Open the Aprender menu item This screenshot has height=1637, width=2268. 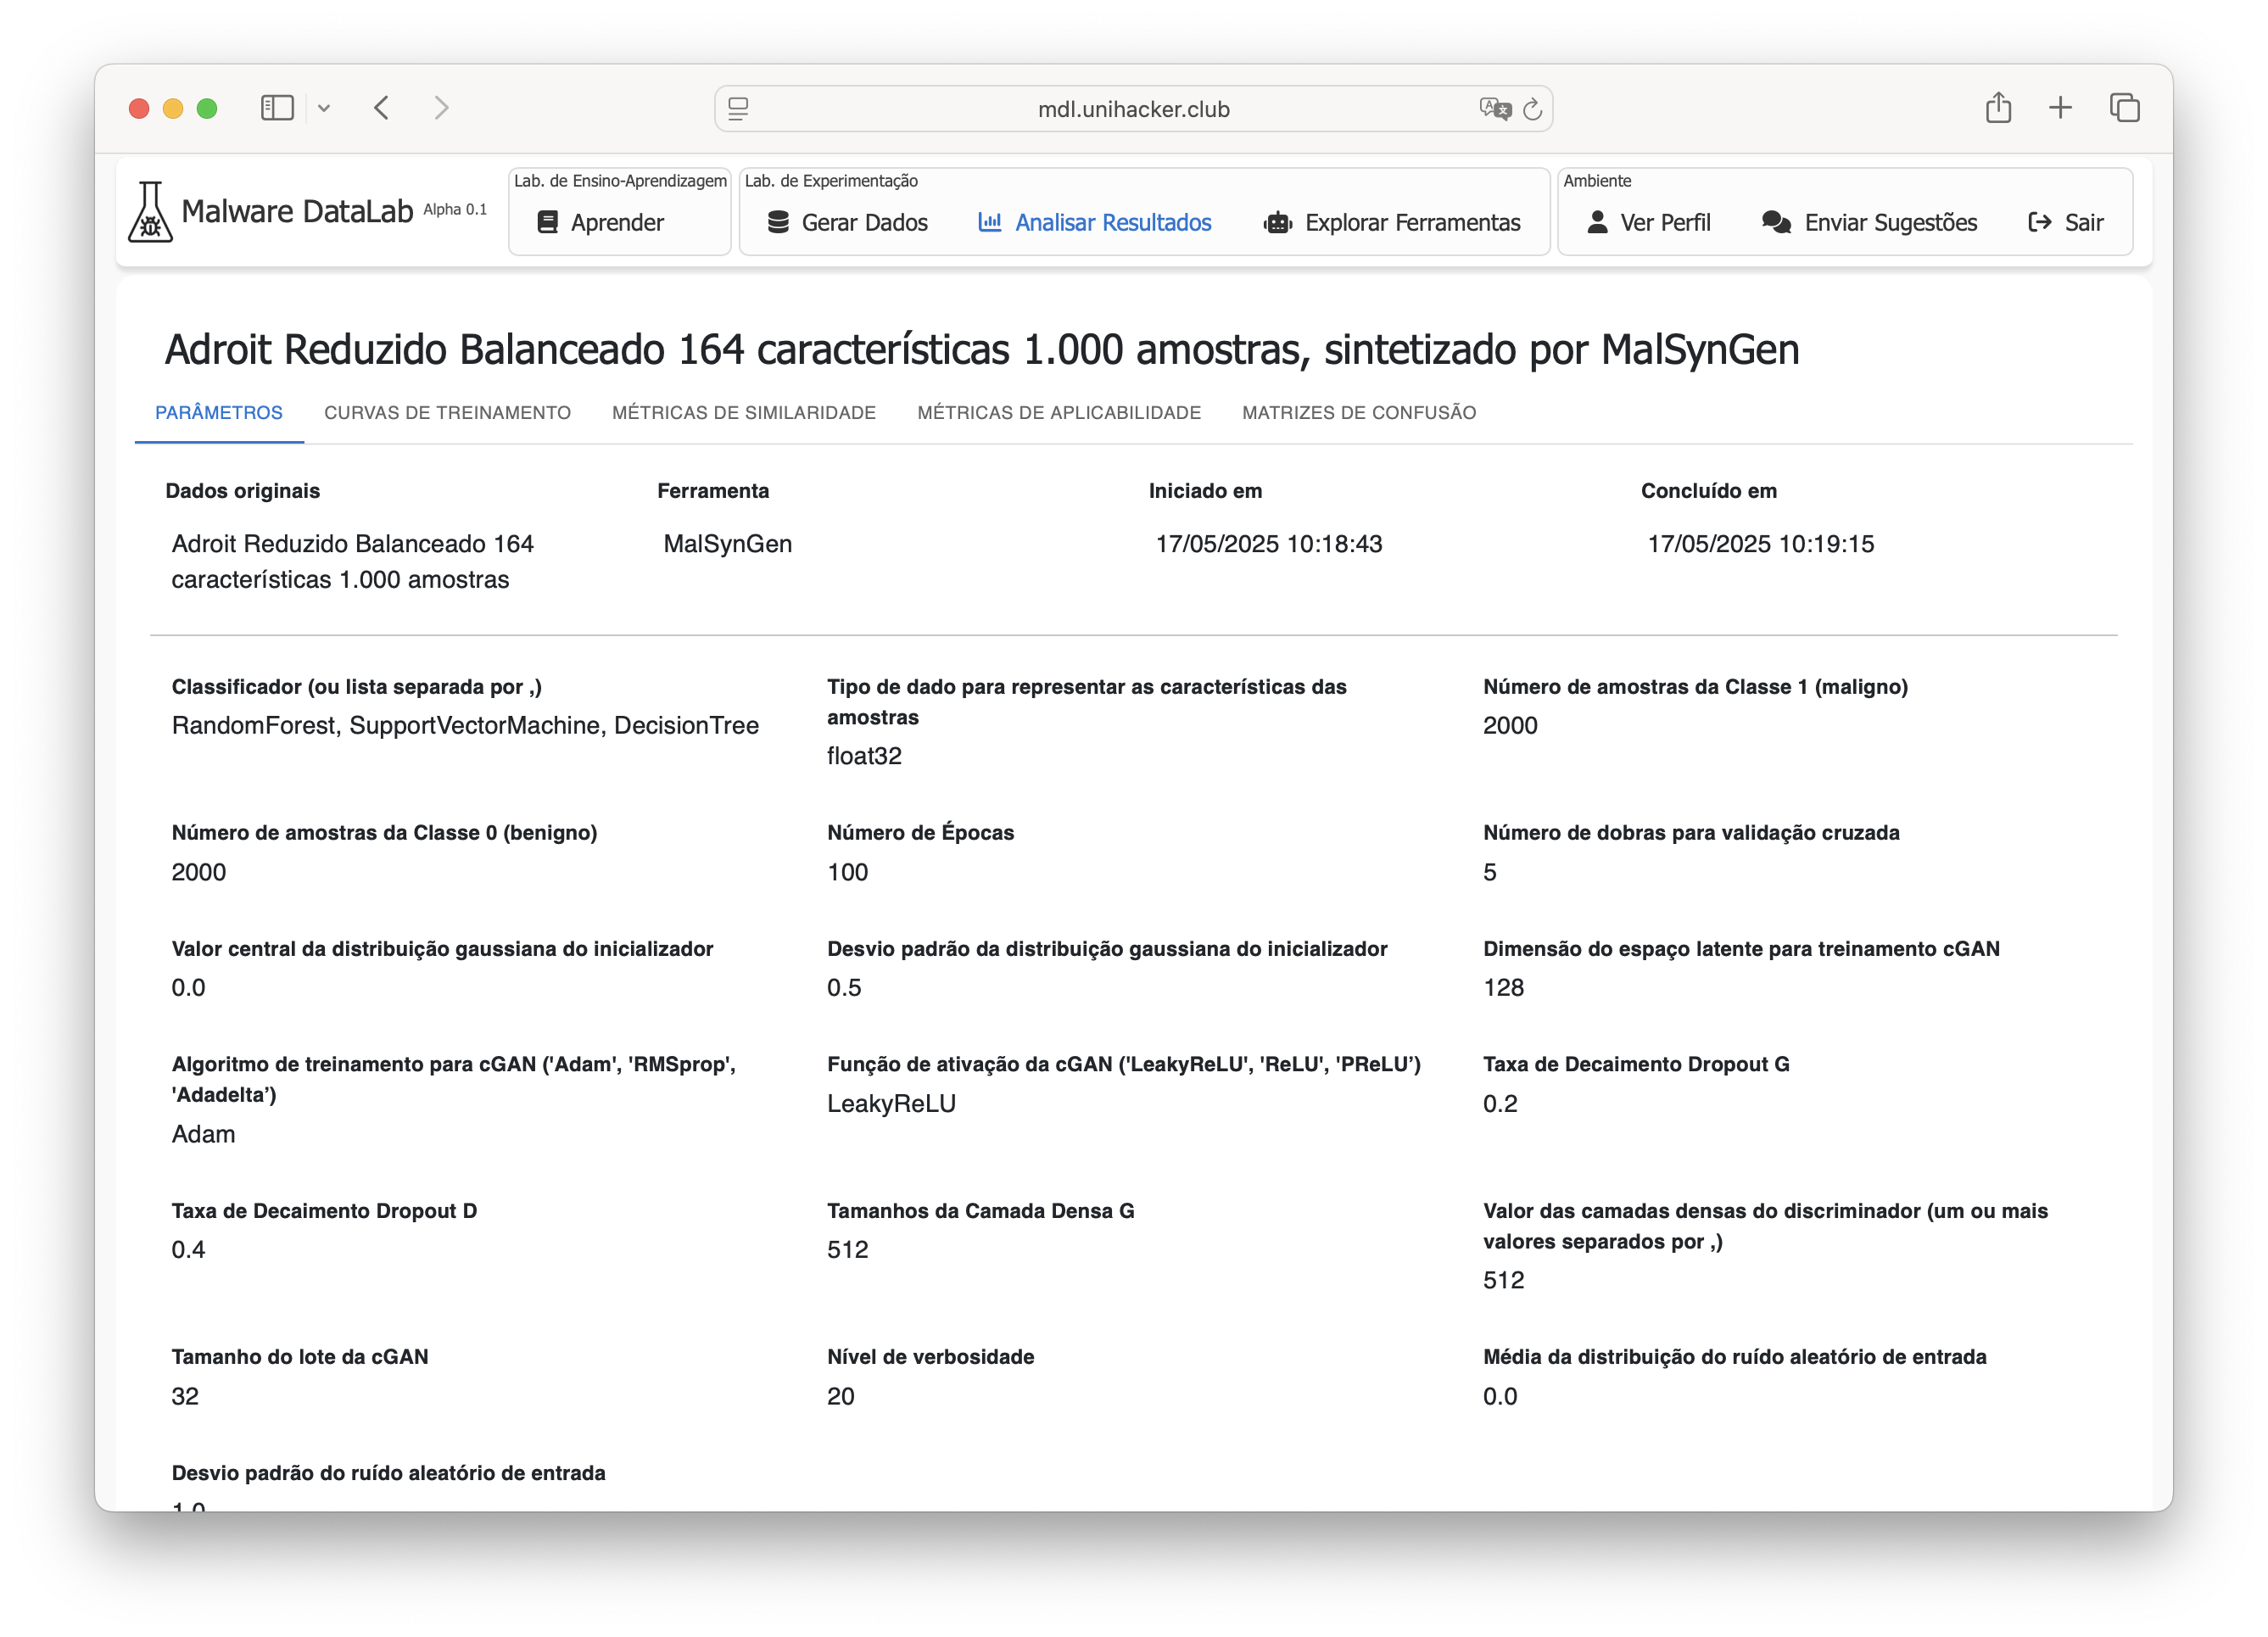[x=601, y=222]
